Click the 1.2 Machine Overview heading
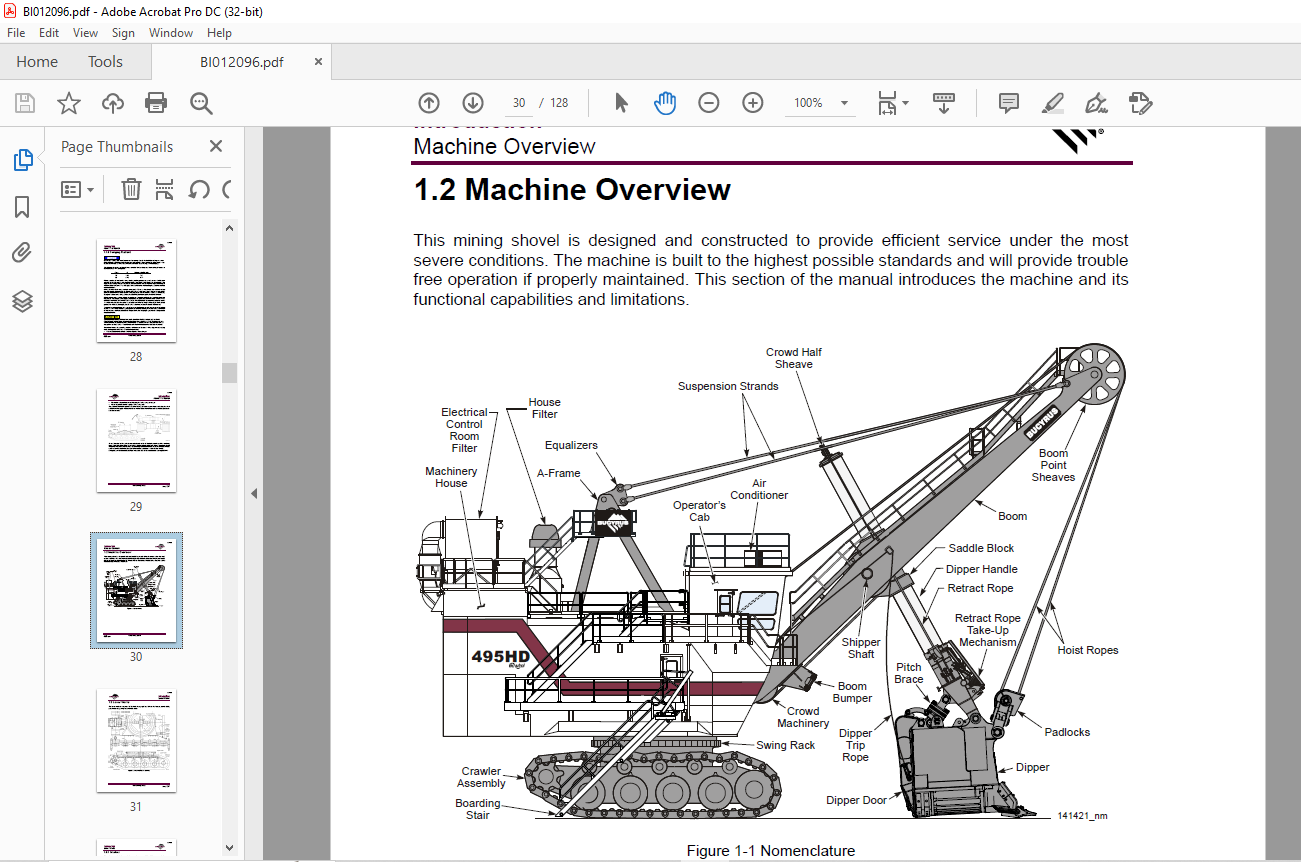Viewport: 1301px width, 862px height. click(x=572, y=190)
